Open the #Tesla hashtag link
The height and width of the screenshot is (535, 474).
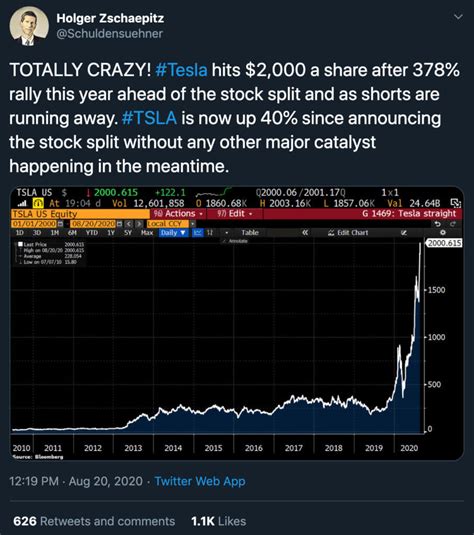[181, 70]
